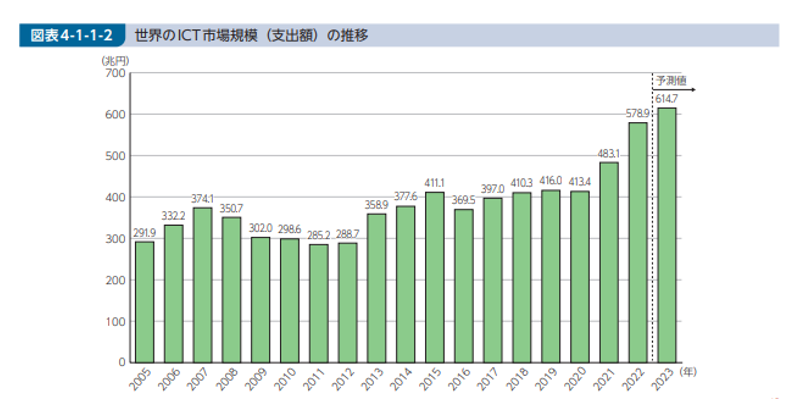The image size is (798, 412).
Task: Click the y-axis tick label 600
Action: click(x=116, y=114)
